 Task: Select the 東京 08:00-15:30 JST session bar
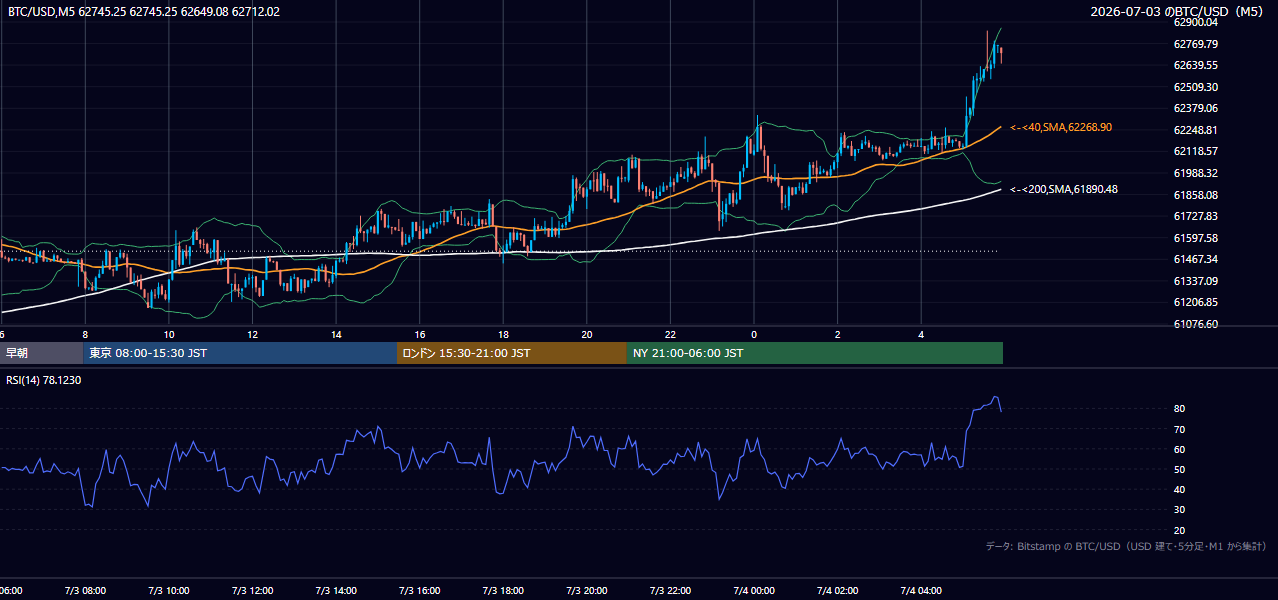click(x=240, y=353)
